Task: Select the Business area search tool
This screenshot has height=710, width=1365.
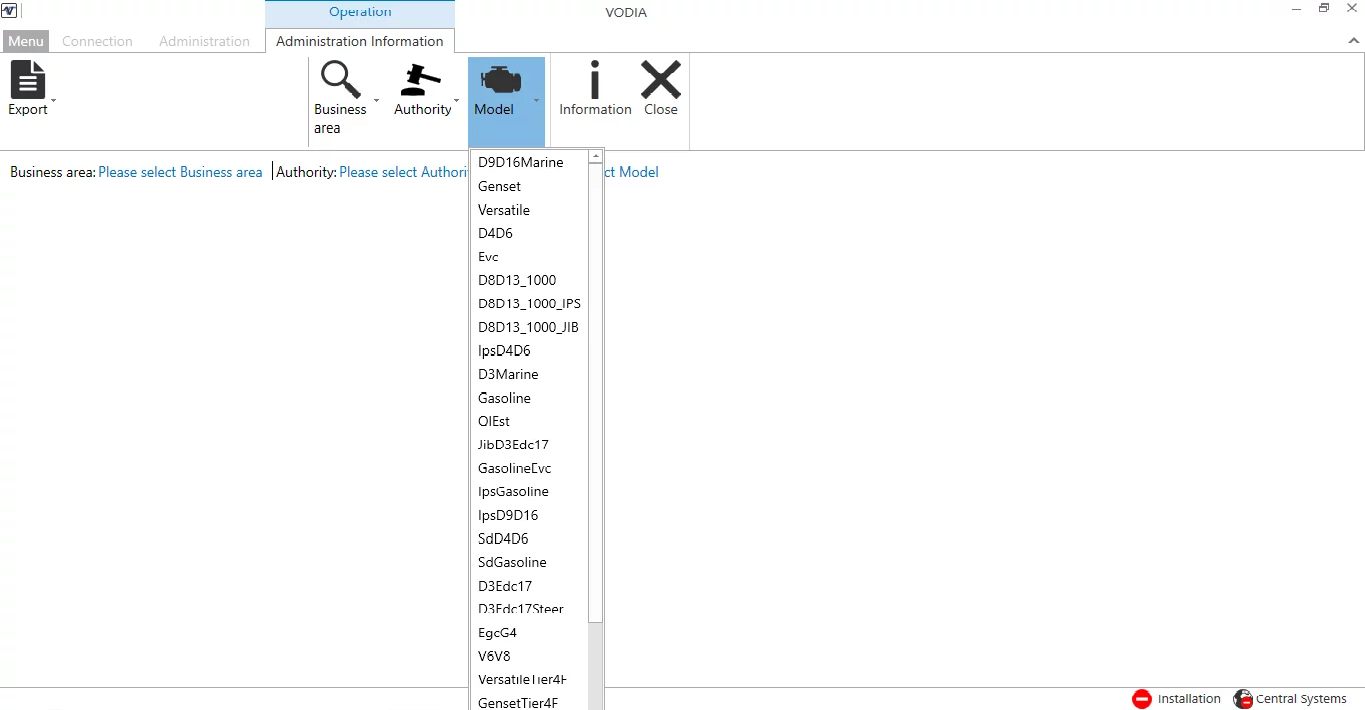Action: point(339,79)
